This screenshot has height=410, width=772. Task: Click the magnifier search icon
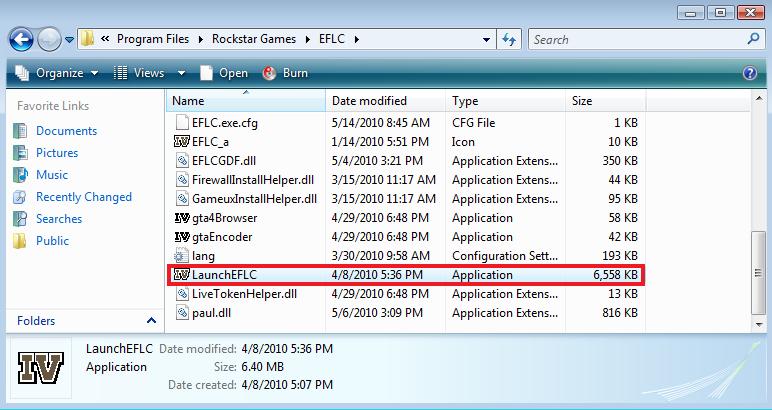tap(753, 39)
